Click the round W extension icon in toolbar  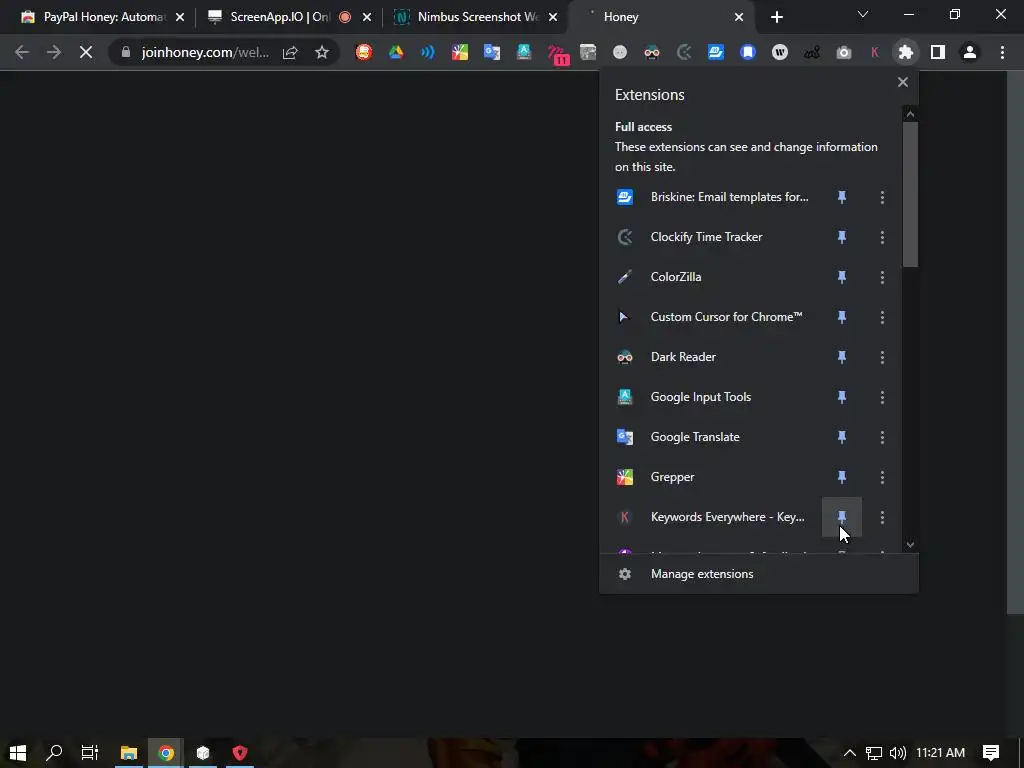click(x=780, y=52)
